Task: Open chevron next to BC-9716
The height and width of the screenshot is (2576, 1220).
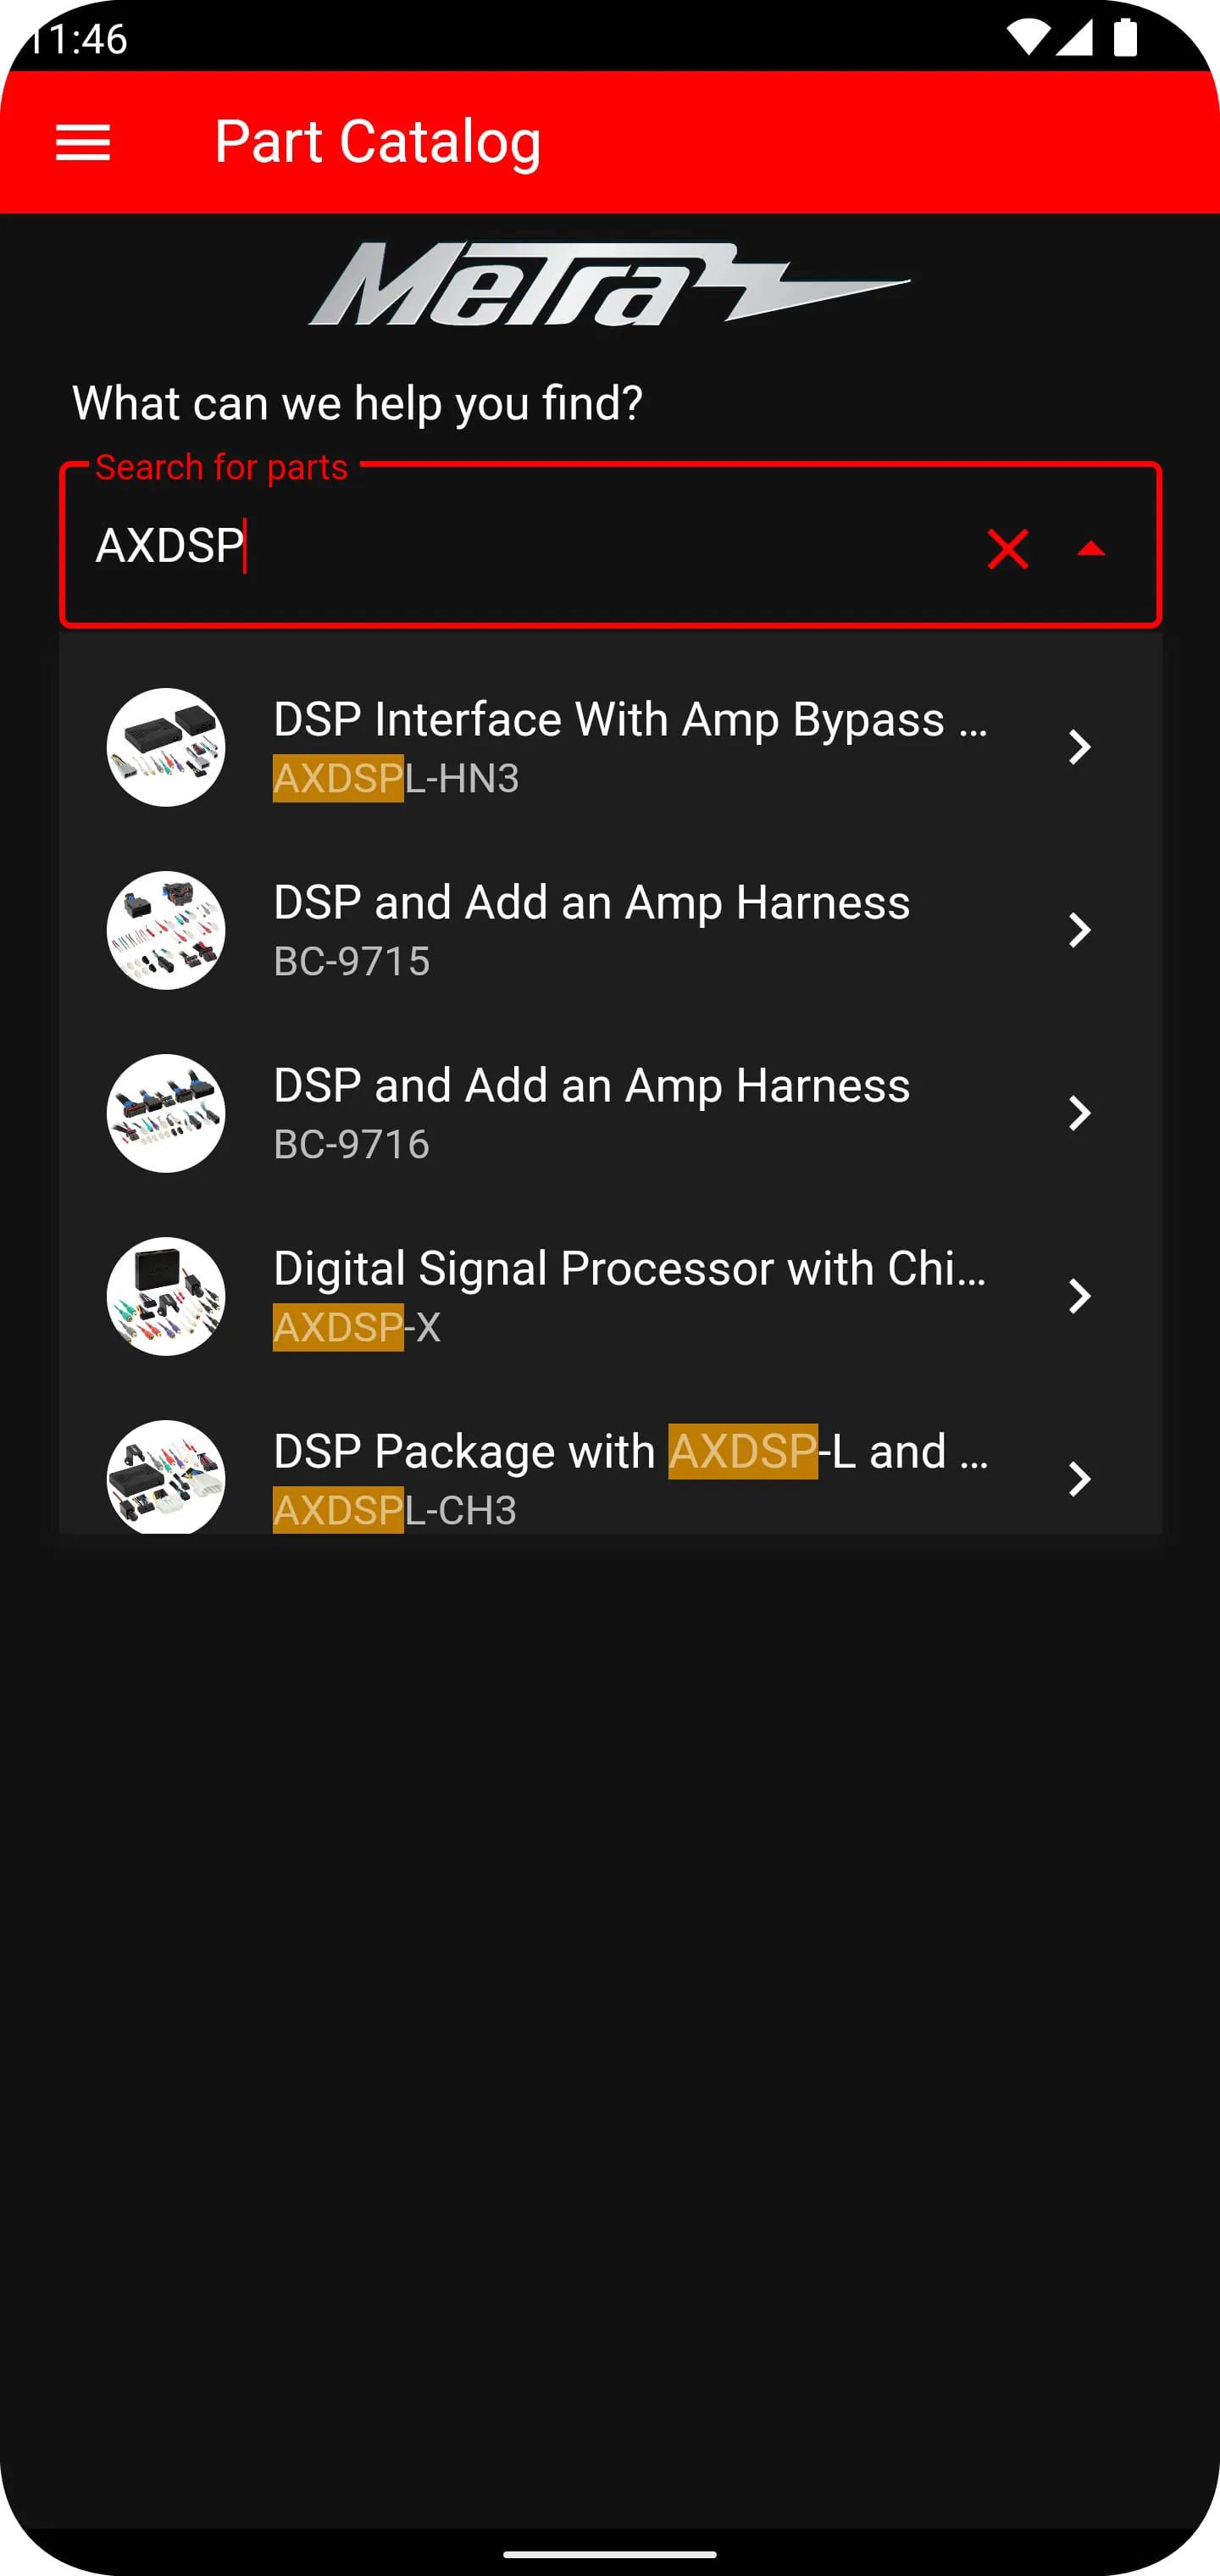Action: (x=1079, y=1113)
